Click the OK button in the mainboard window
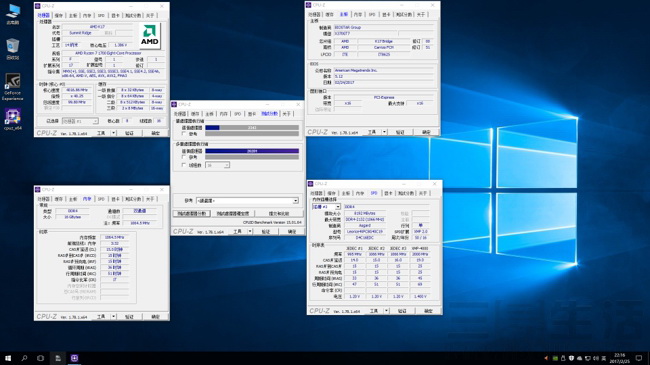650x365 pixels. tap(426, 132)
